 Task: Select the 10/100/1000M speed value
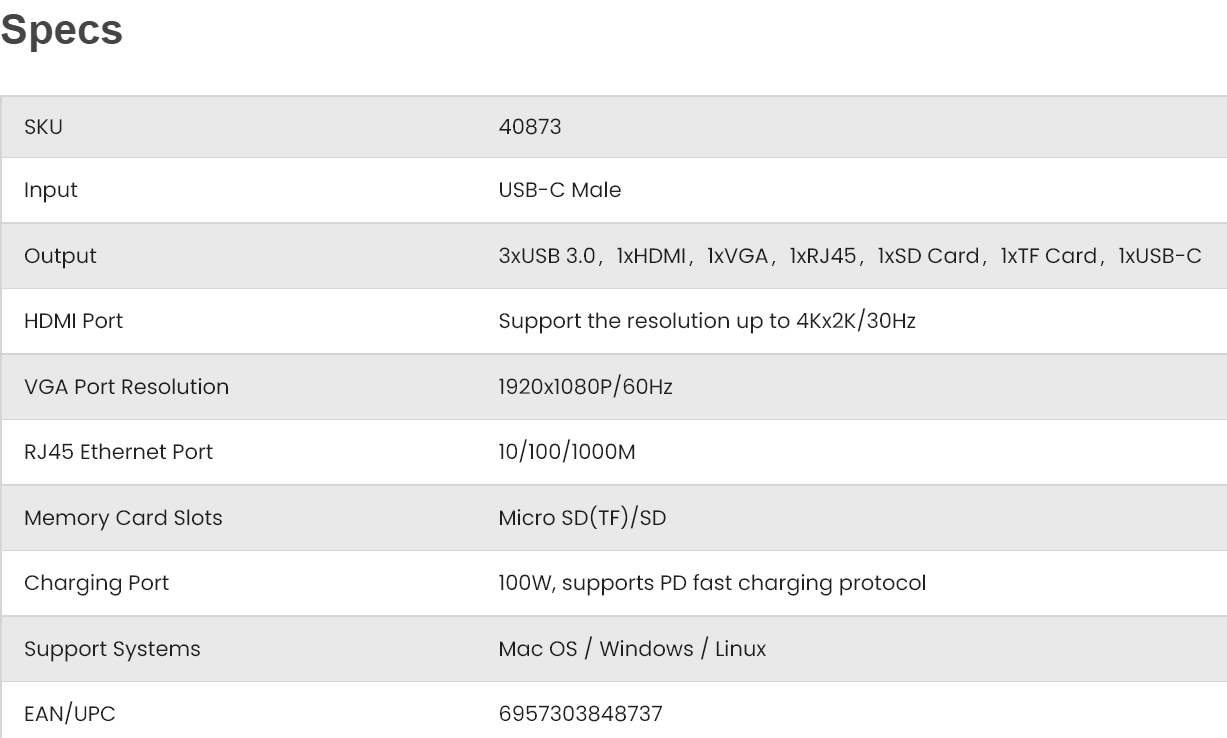tap(566, 452)
